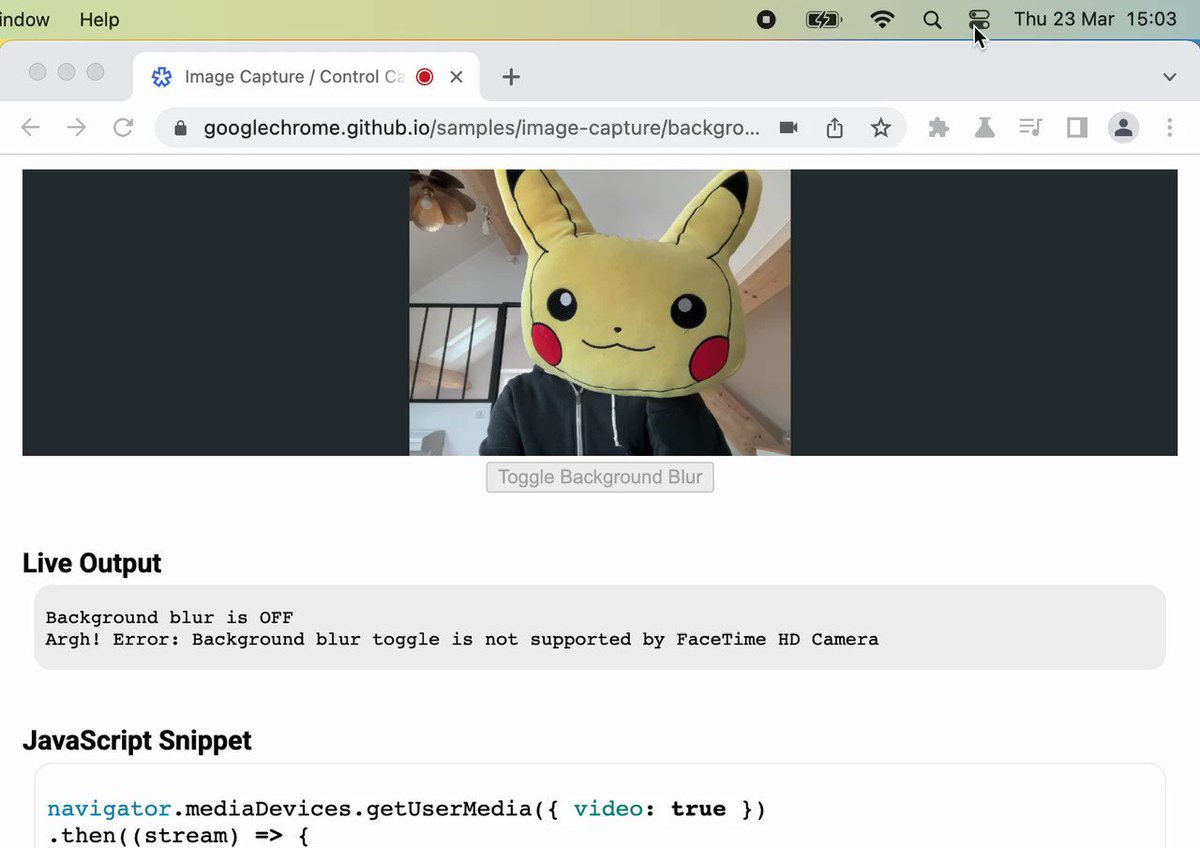Open date and time Thu 23 Mar
The width and height of the screenshot is (1200, 848).
[x=1095, y=19]
